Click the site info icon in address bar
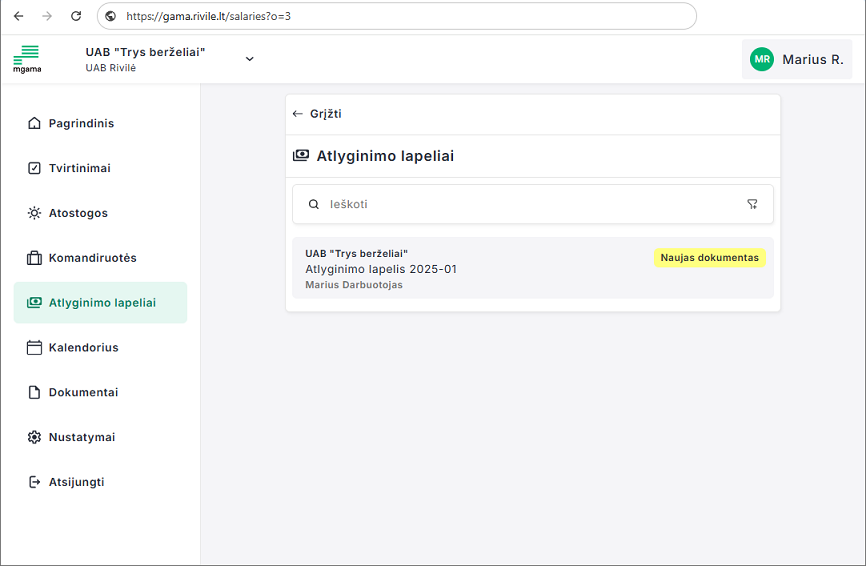The height and width of the screenshot is (566, 866). 110,16
